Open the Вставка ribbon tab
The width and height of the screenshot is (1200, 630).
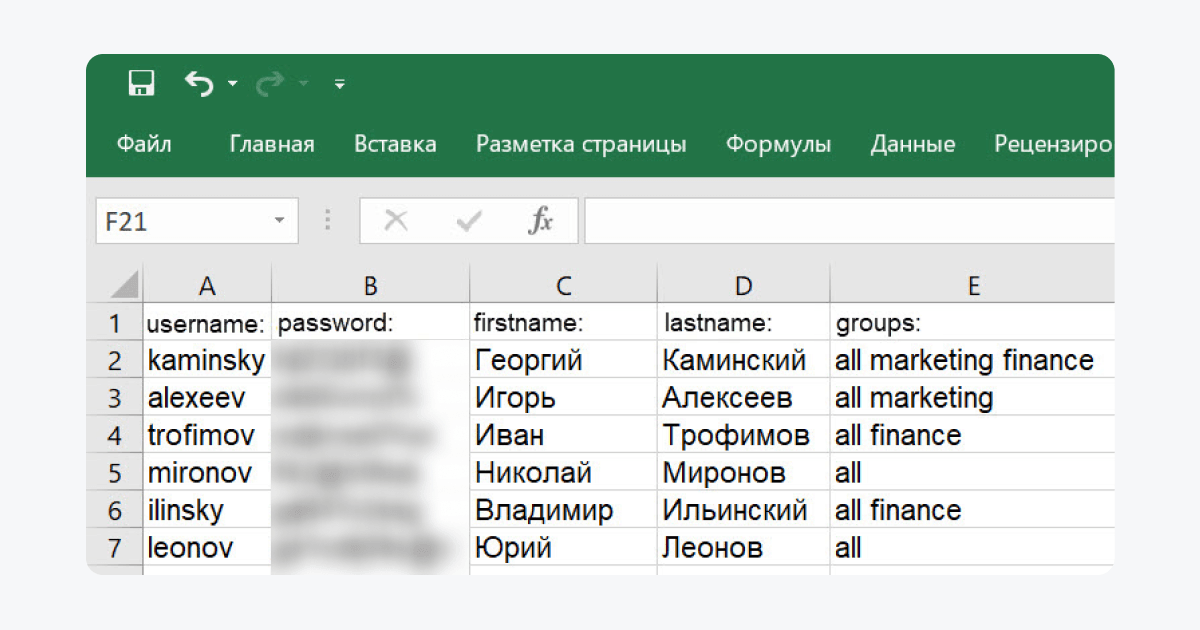(395, 144)
